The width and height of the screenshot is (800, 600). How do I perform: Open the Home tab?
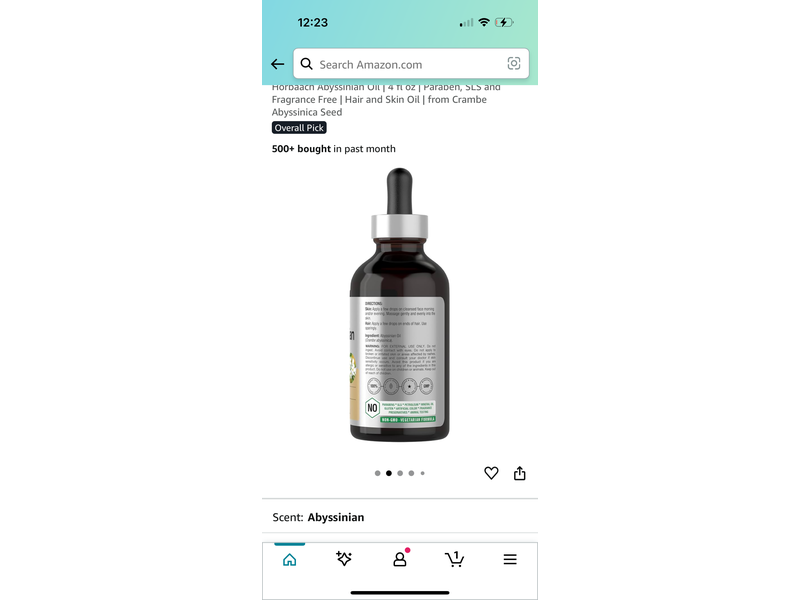(289, 560)
